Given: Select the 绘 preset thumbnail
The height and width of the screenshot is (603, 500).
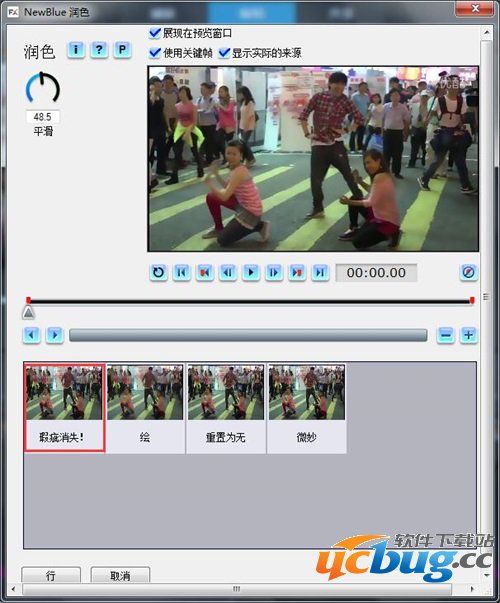Looking at the screenshot, I should (x=145, y=408).
